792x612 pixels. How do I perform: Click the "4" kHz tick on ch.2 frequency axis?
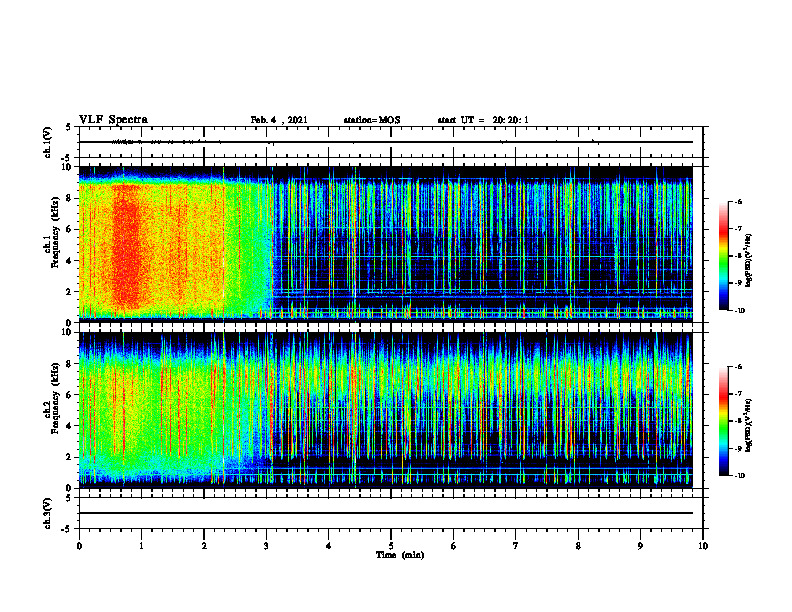71,426
